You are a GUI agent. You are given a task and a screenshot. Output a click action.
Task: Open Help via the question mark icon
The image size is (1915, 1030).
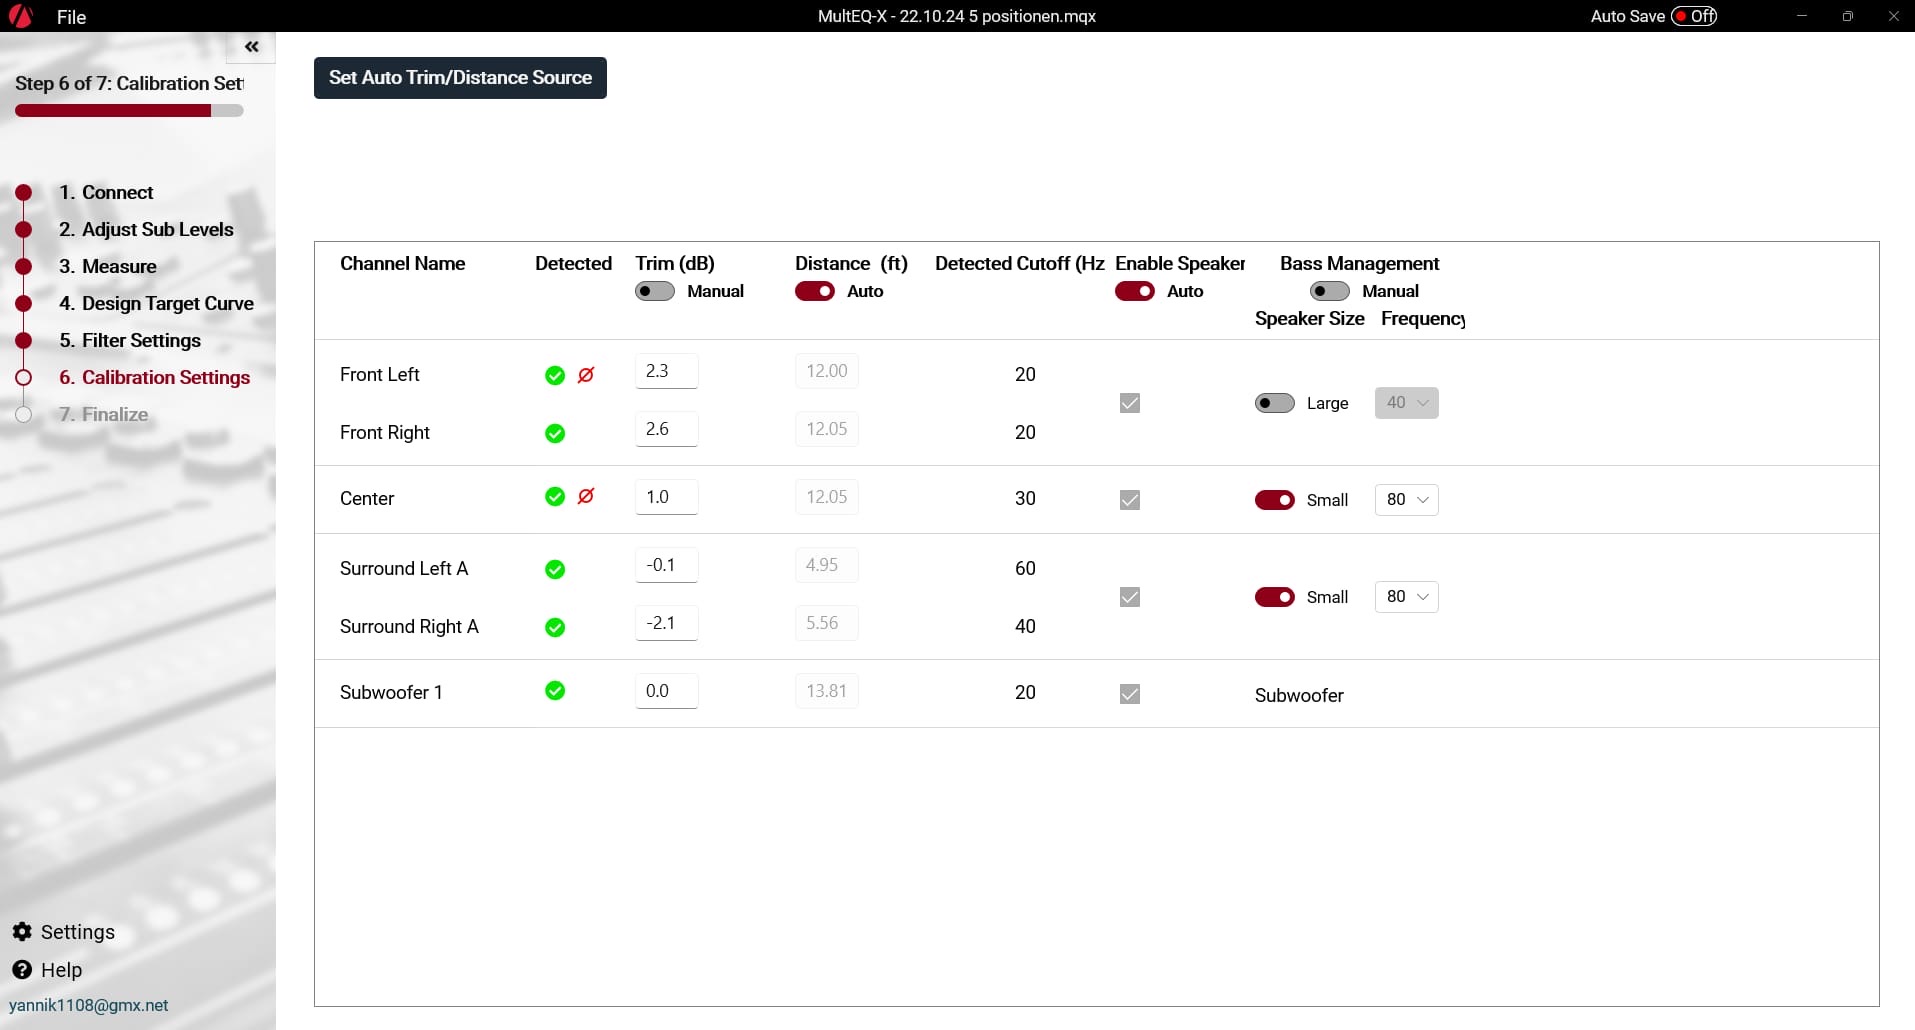tap(22, 970)
